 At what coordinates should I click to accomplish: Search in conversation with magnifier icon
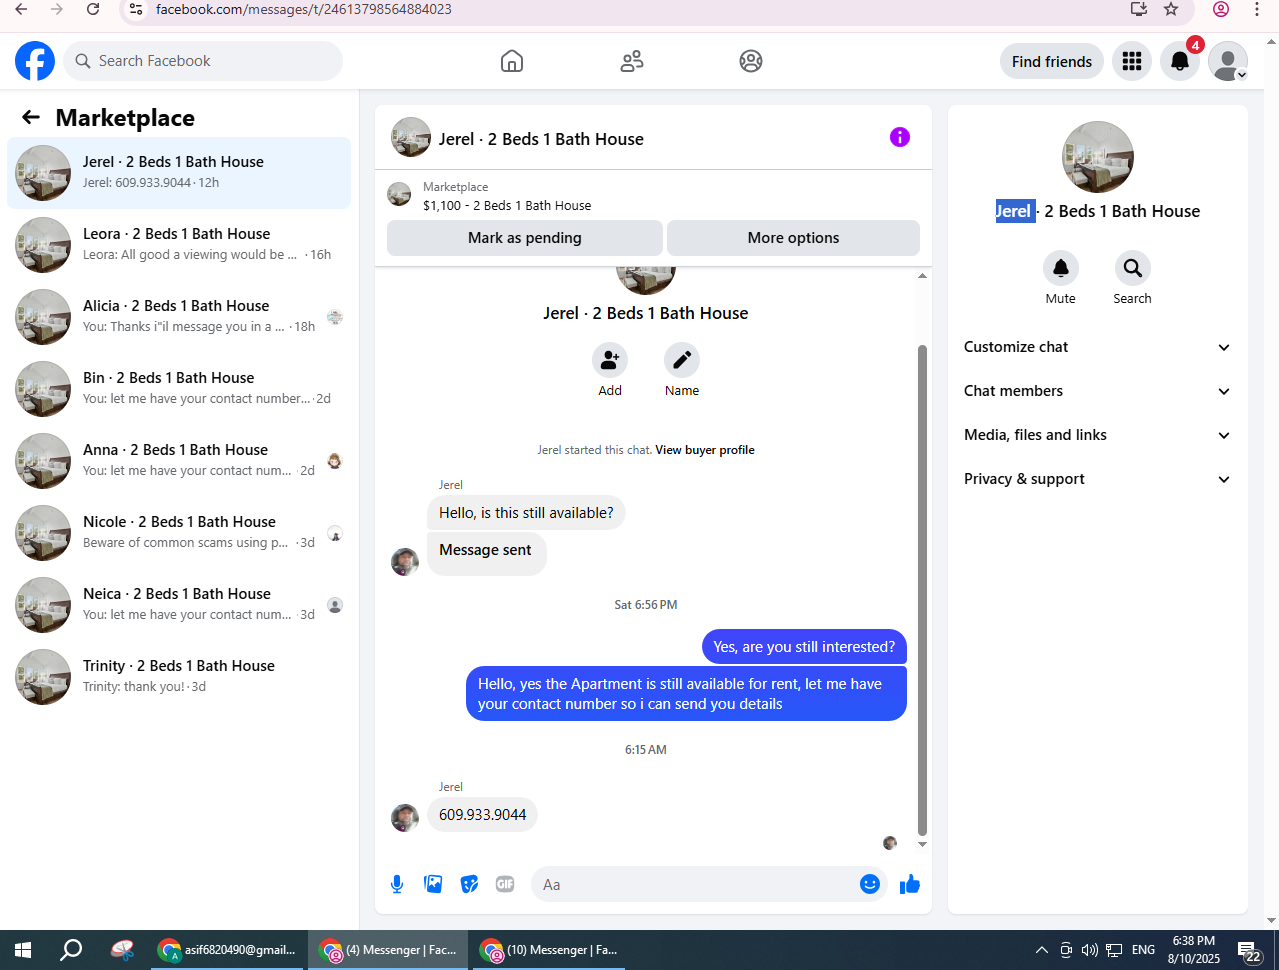(x=1133, y=268)
